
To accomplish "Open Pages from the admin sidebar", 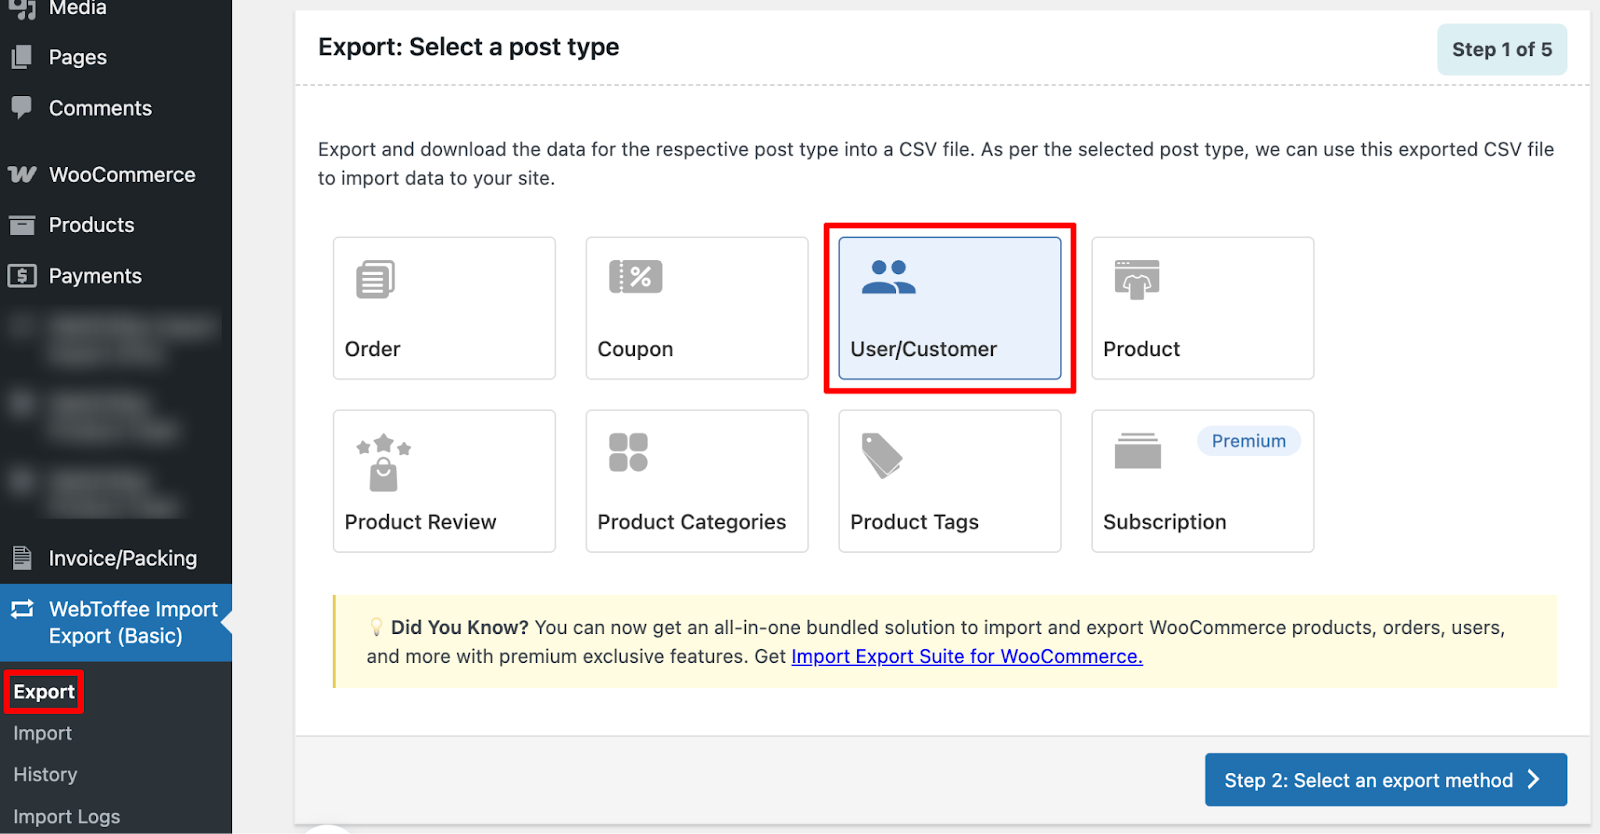I will point(77,57).
